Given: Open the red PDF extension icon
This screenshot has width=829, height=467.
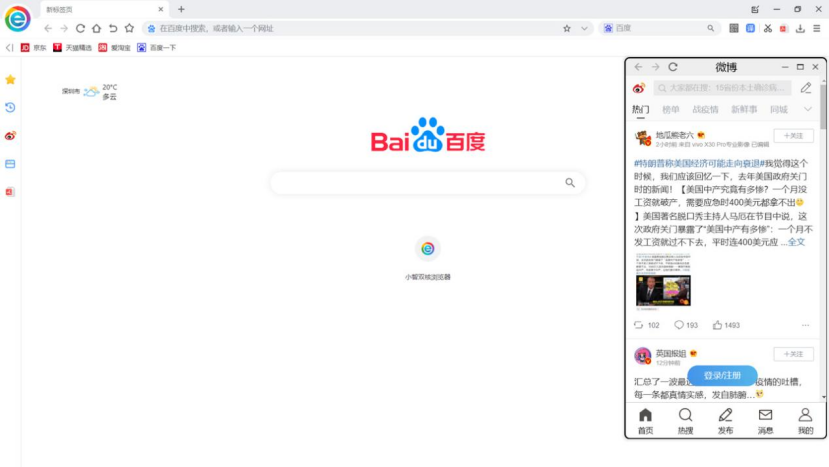Looking at the screenshot, I should point(784,29).
